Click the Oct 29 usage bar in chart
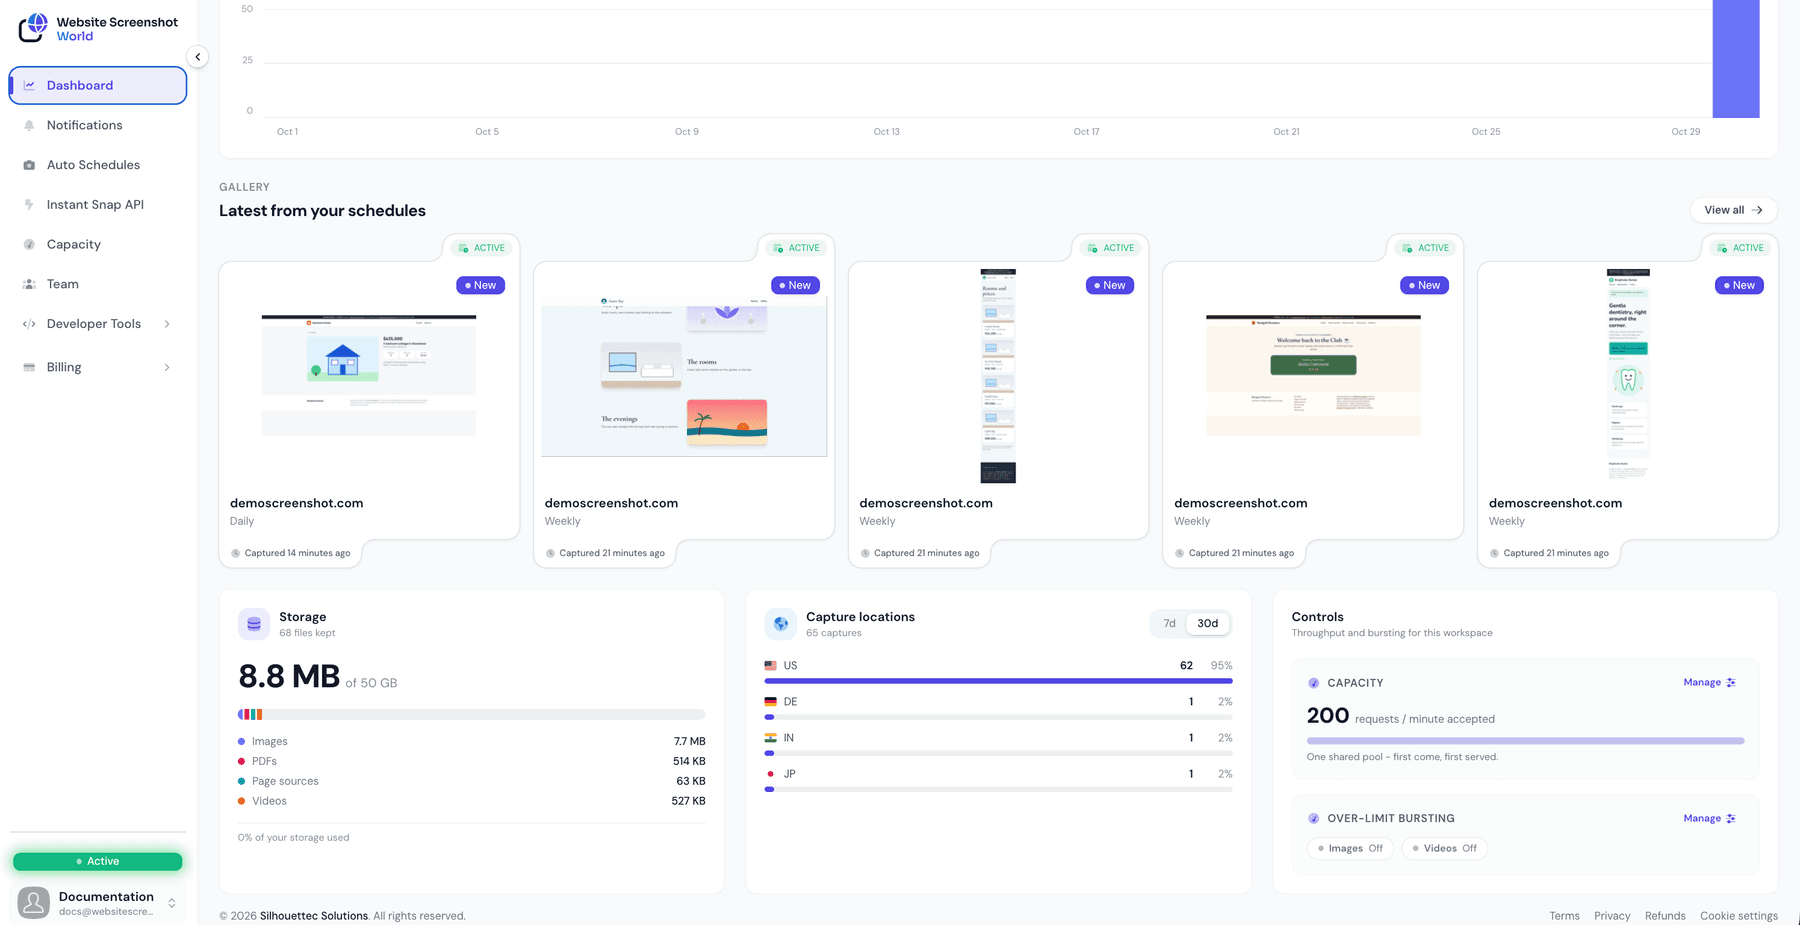 click(x=1736, y=59)
